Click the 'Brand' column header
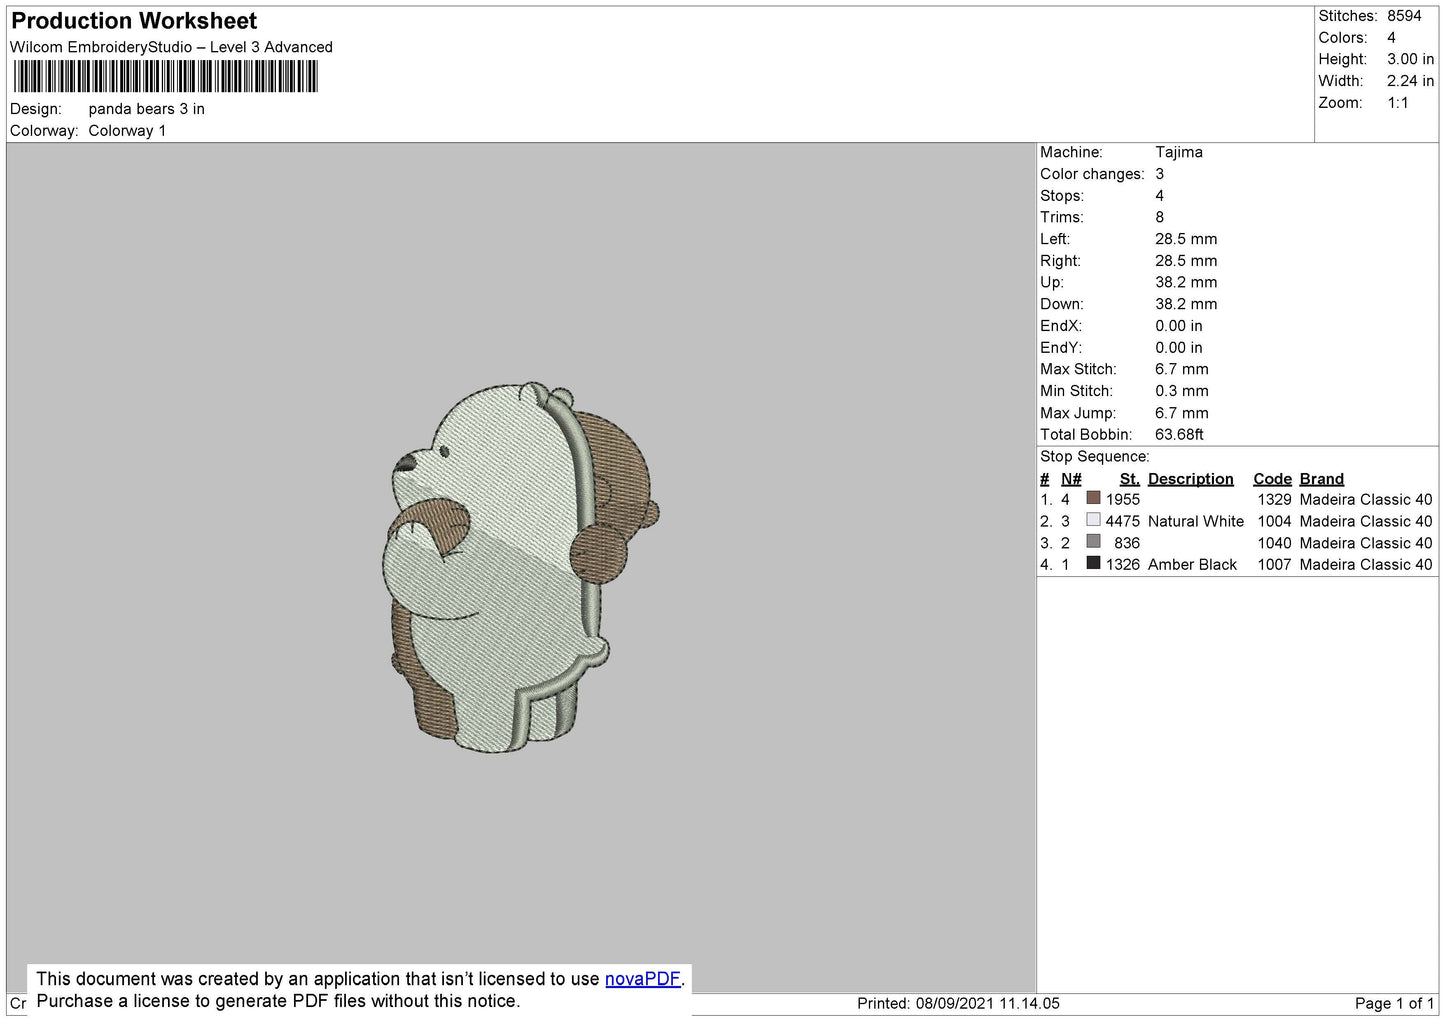 point(1321,479)
